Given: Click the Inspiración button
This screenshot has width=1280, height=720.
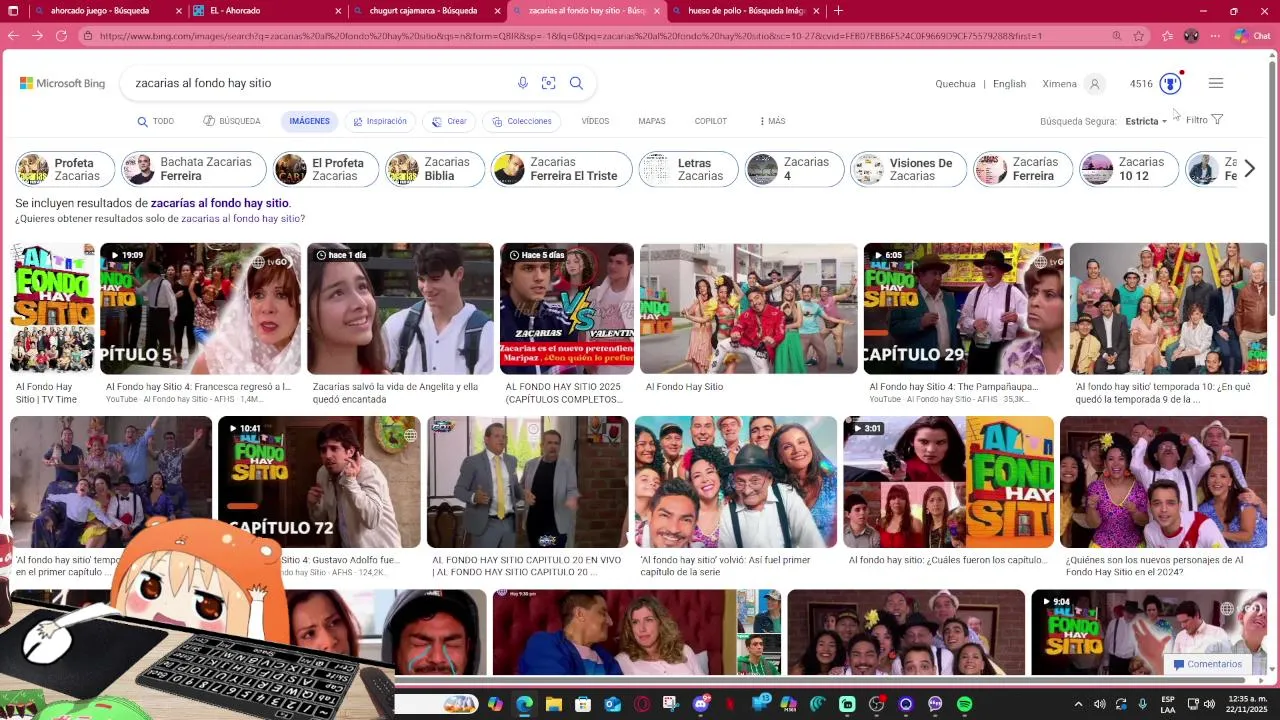Looking at the screenshot, I should [x=379, y=121].
